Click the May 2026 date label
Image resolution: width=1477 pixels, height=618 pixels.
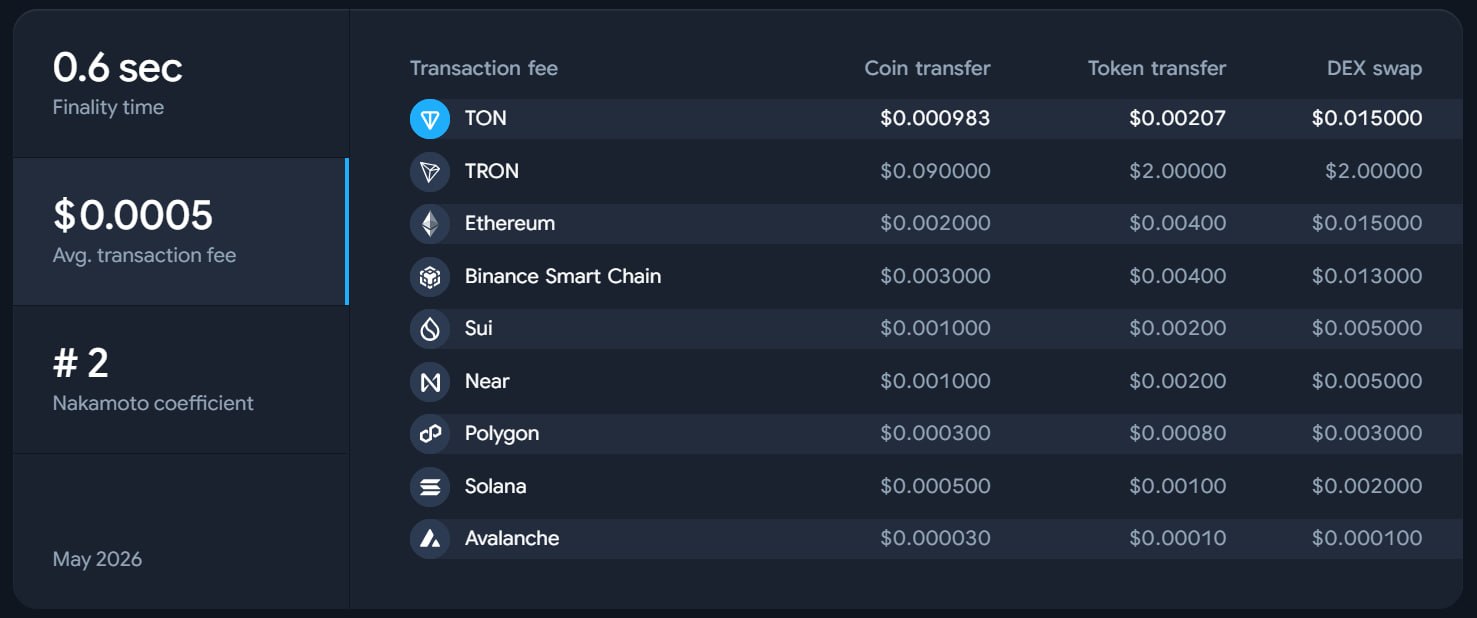click(97, 559)
